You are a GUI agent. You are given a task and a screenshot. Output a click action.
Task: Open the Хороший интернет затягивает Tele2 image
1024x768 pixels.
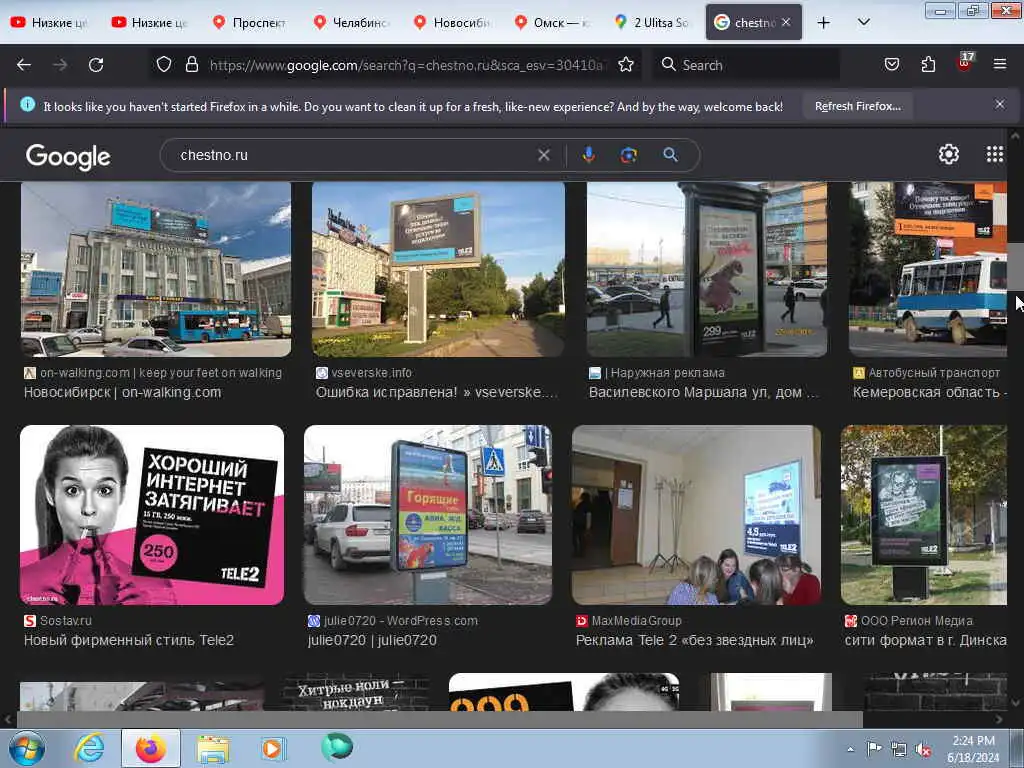point(152,515)
